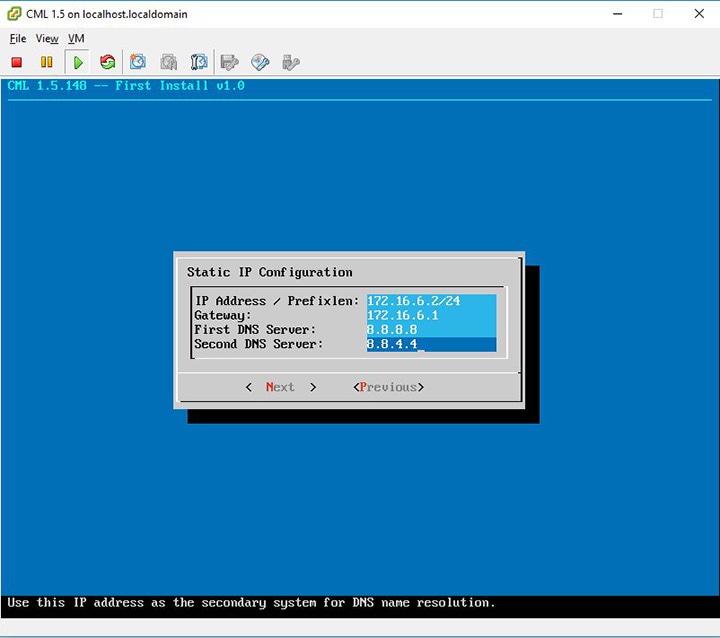Click the take snapshot toolbar icon

(138, 62)
